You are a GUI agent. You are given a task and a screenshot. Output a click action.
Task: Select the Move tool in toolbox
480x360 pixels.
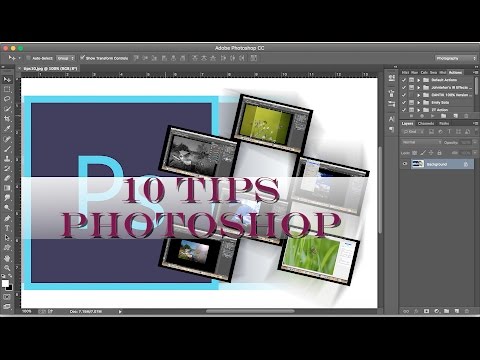[x=7, y=79]
